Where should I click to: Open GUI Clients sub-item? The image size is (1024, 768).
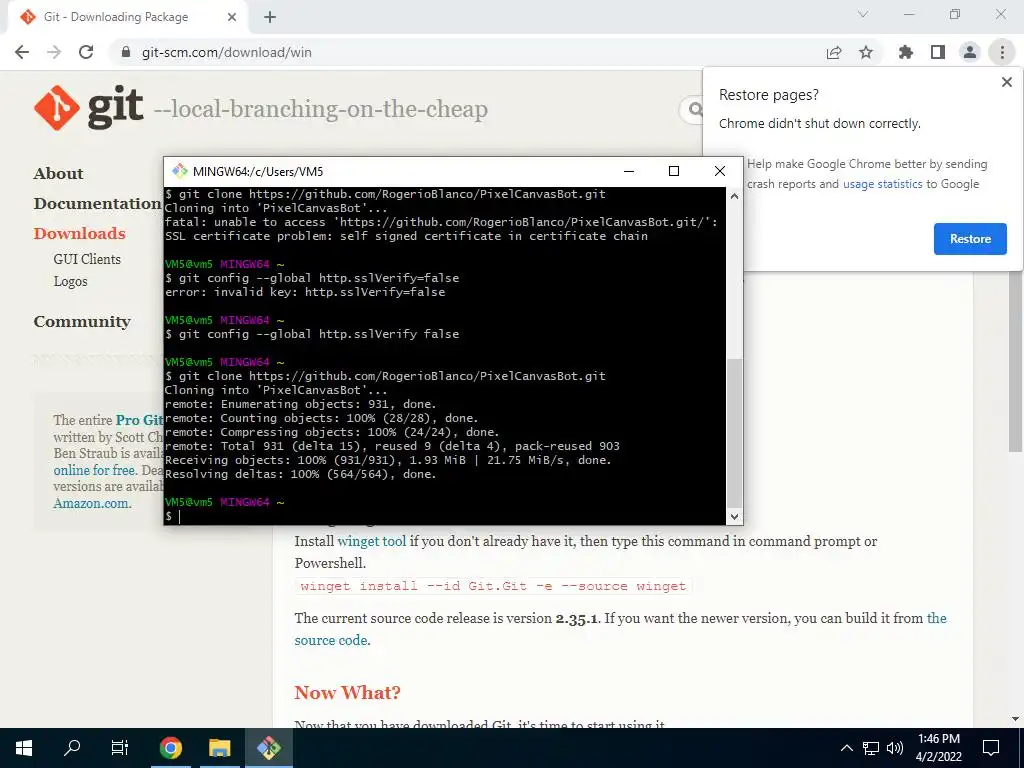[87, 259]
